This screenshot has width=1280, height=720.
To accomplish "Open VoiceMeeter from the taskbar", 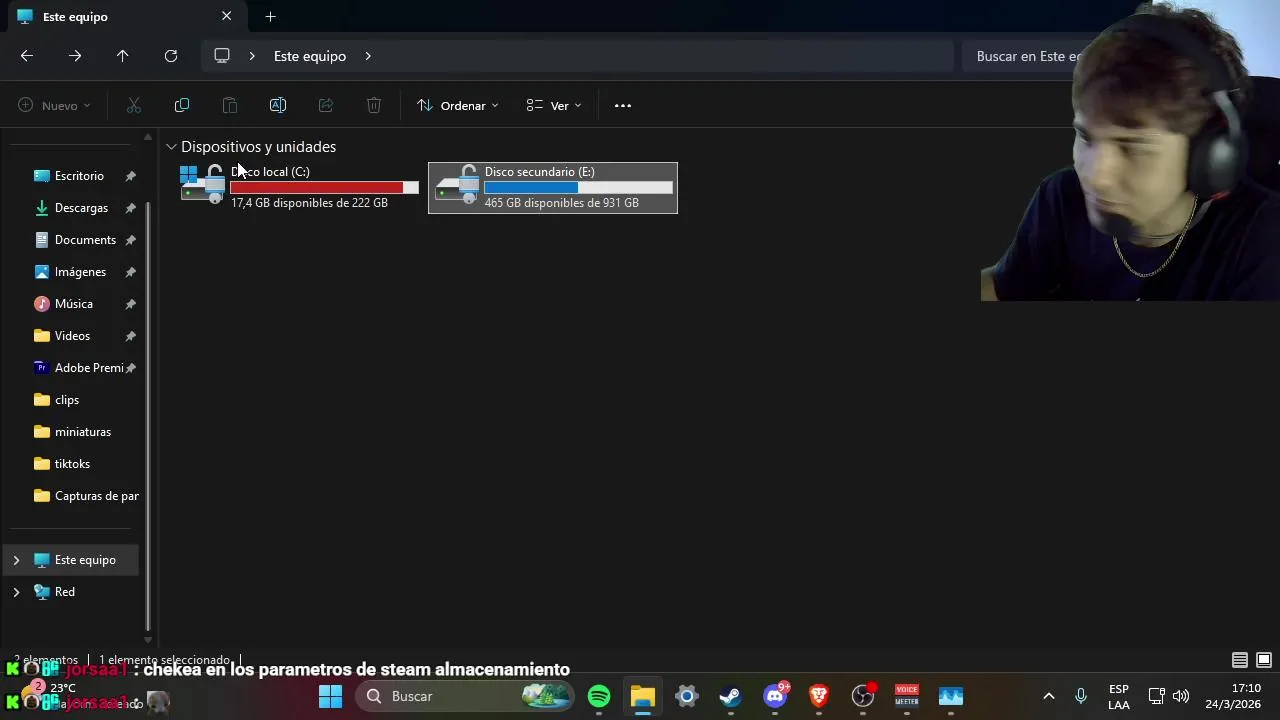I will (907, 696).
